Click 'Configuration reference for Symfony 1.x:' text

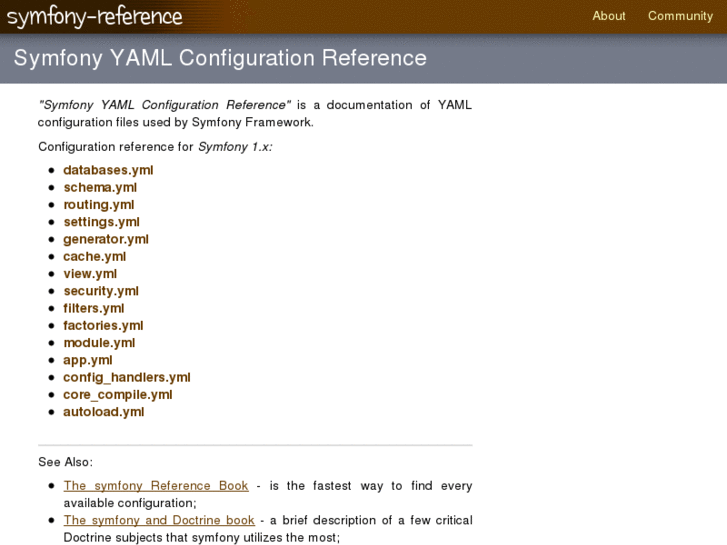(155, 147)
